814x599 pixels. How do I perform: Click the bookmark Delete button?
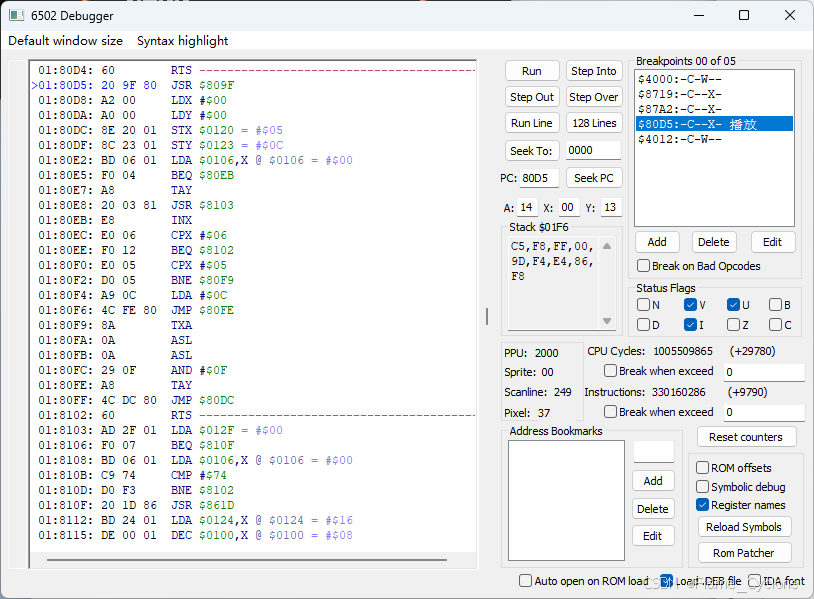pos(653,509)
